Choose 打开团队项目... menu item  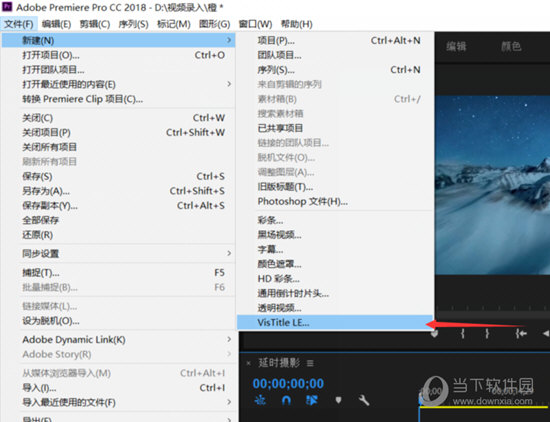click(x=118, y=70)
